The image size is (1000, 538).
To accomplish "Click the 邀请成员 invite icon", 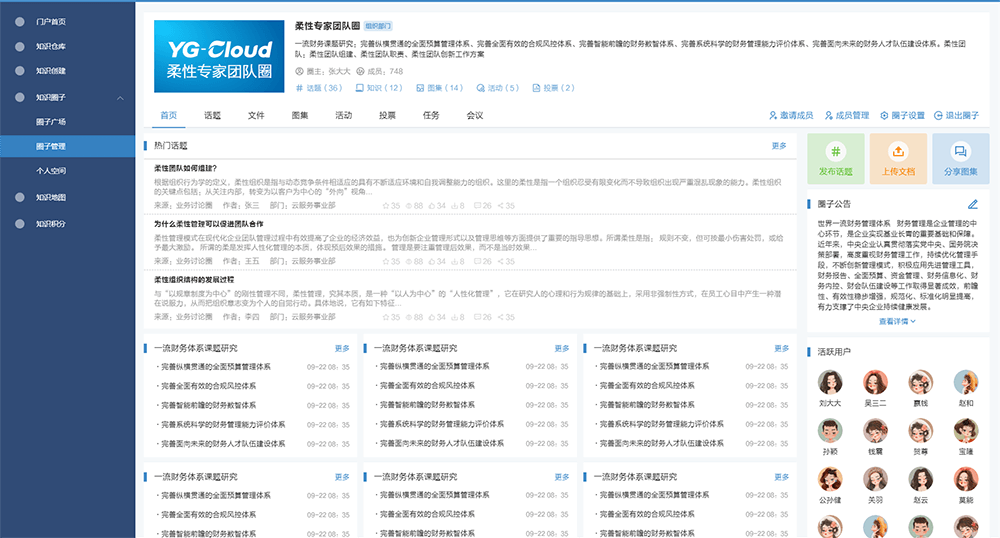I will (x=773, y=116).
